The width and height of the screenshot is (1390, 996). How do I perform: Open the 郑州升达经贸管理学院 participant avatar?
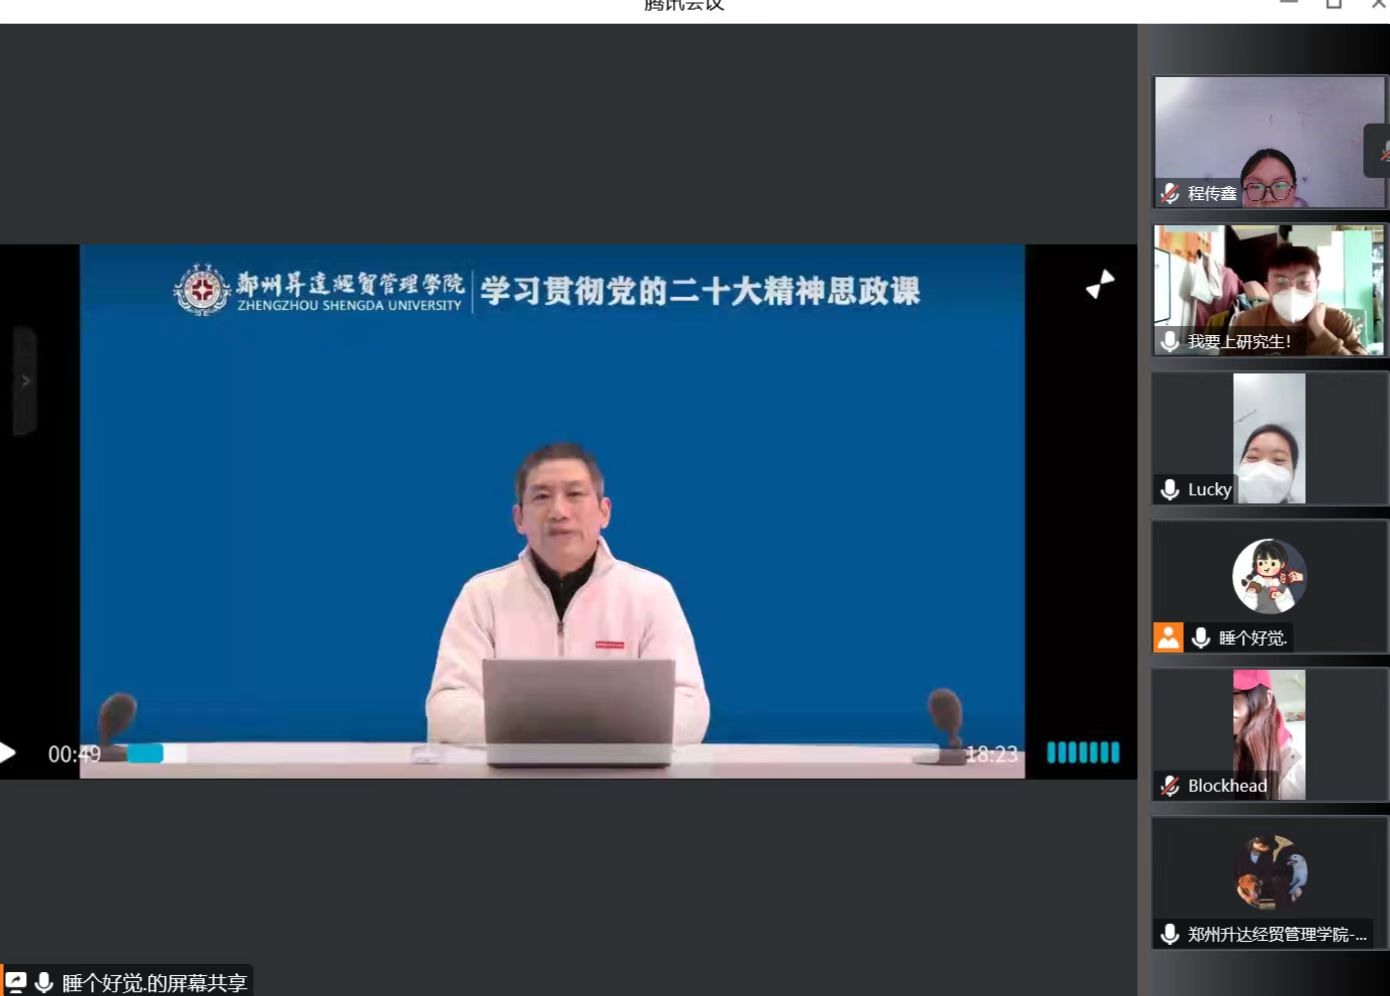click(1269, 872)
